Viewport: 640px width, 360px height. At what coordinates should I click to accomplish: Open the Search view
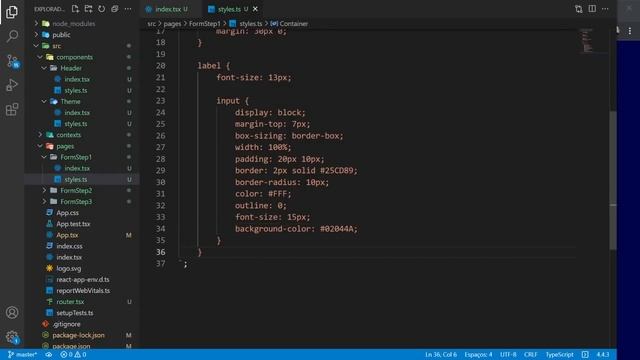(12, 36)
